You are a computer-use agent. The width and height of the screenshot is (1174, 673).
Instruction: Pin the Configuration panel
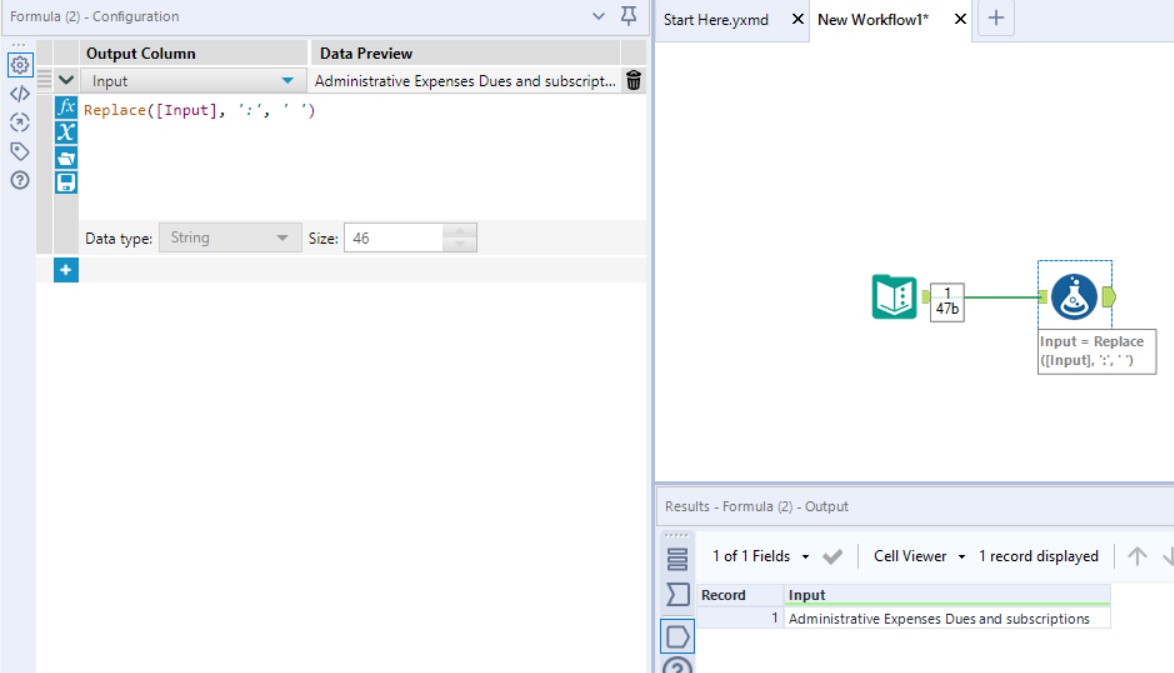click(628, 16)
